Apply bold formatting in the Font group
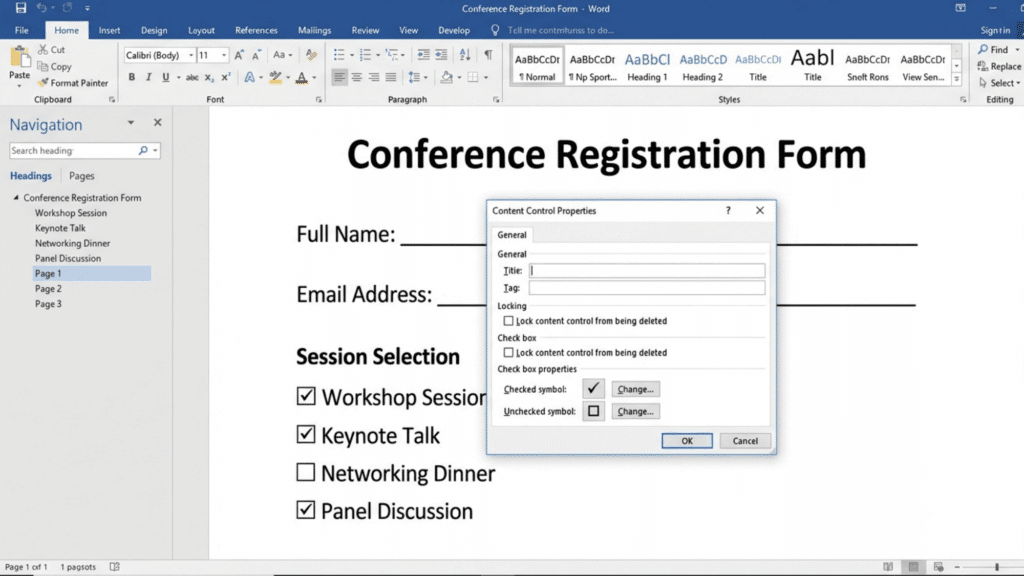This screenshot has height=576, width=1024. 132,77
